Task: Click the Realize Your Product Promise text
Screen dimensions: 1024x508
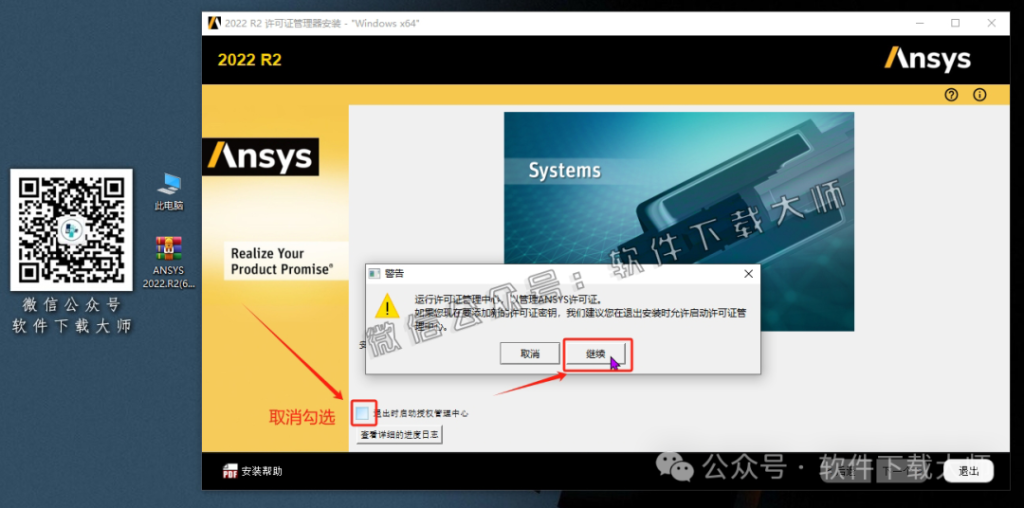Action: click(x=282, y=261)
